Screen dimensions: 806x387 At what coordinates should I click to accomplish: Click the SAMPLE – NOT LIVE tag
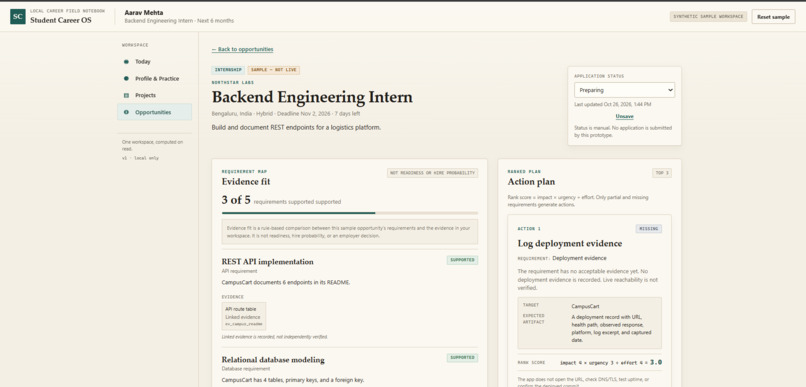pos(273,70)
